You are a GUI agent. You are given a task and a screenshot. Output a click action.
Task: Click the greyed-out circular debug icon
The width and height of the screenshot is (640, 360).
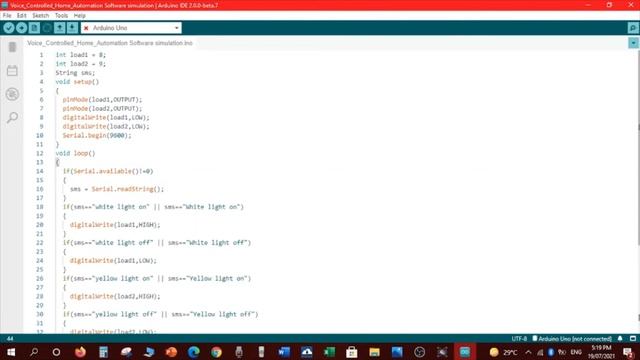click(x=47, y=28)
